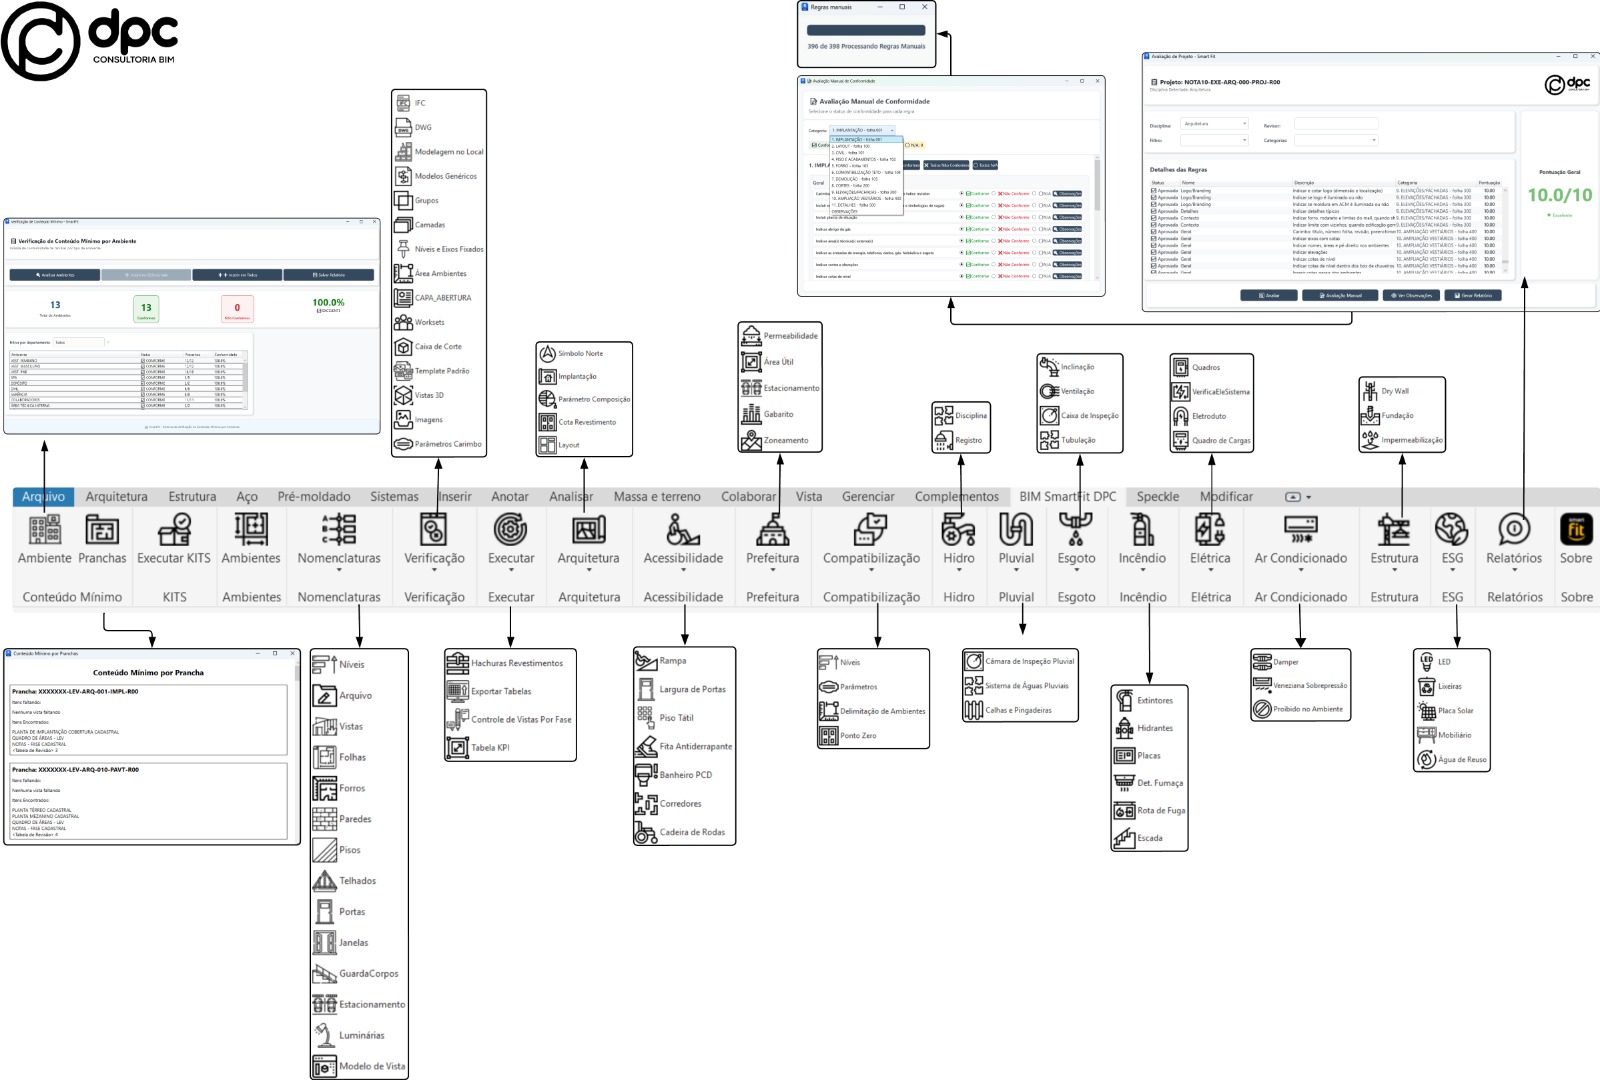
Task: Choose Calhas e Pingadeiras
Action: click(x=1008, y=710)
